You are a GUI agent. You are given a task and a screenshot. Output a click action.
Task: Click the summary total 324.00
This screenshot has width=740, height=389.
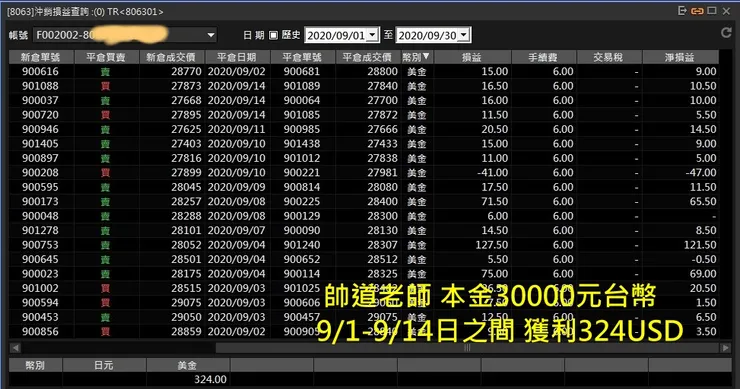pos(210,379)
